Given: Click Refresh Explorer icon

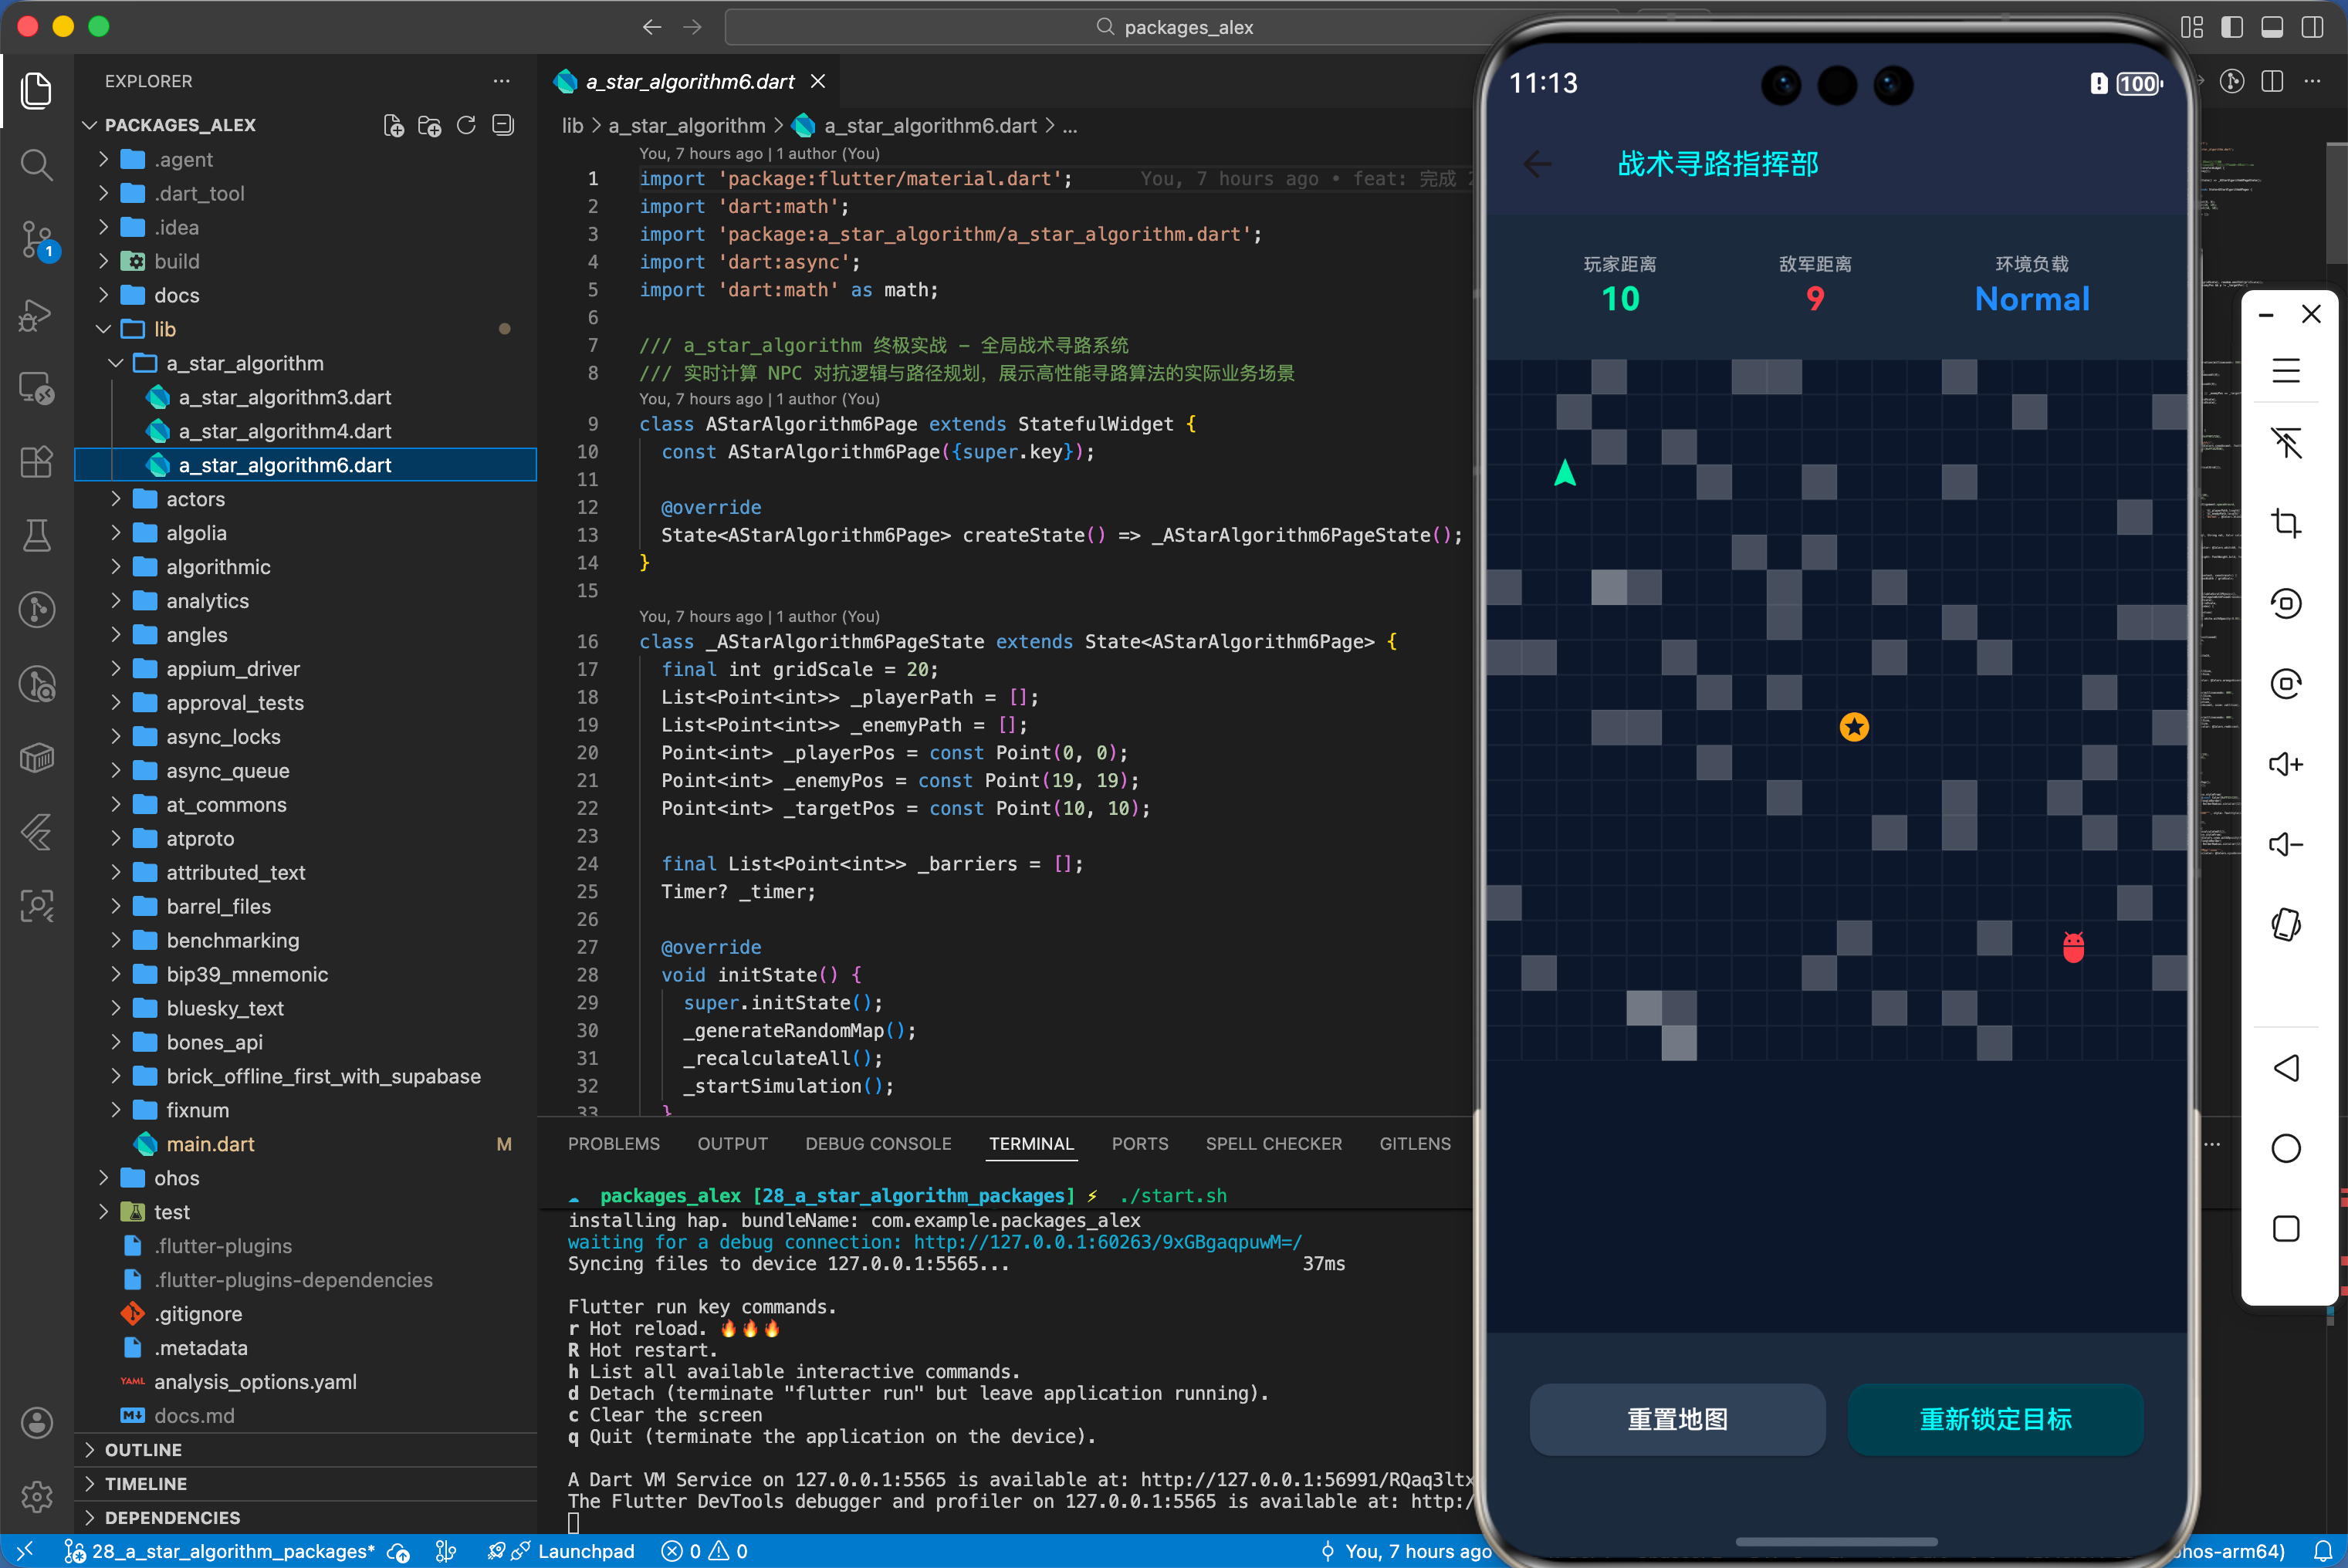Looking at the screenshot, I should click(466, 126).
